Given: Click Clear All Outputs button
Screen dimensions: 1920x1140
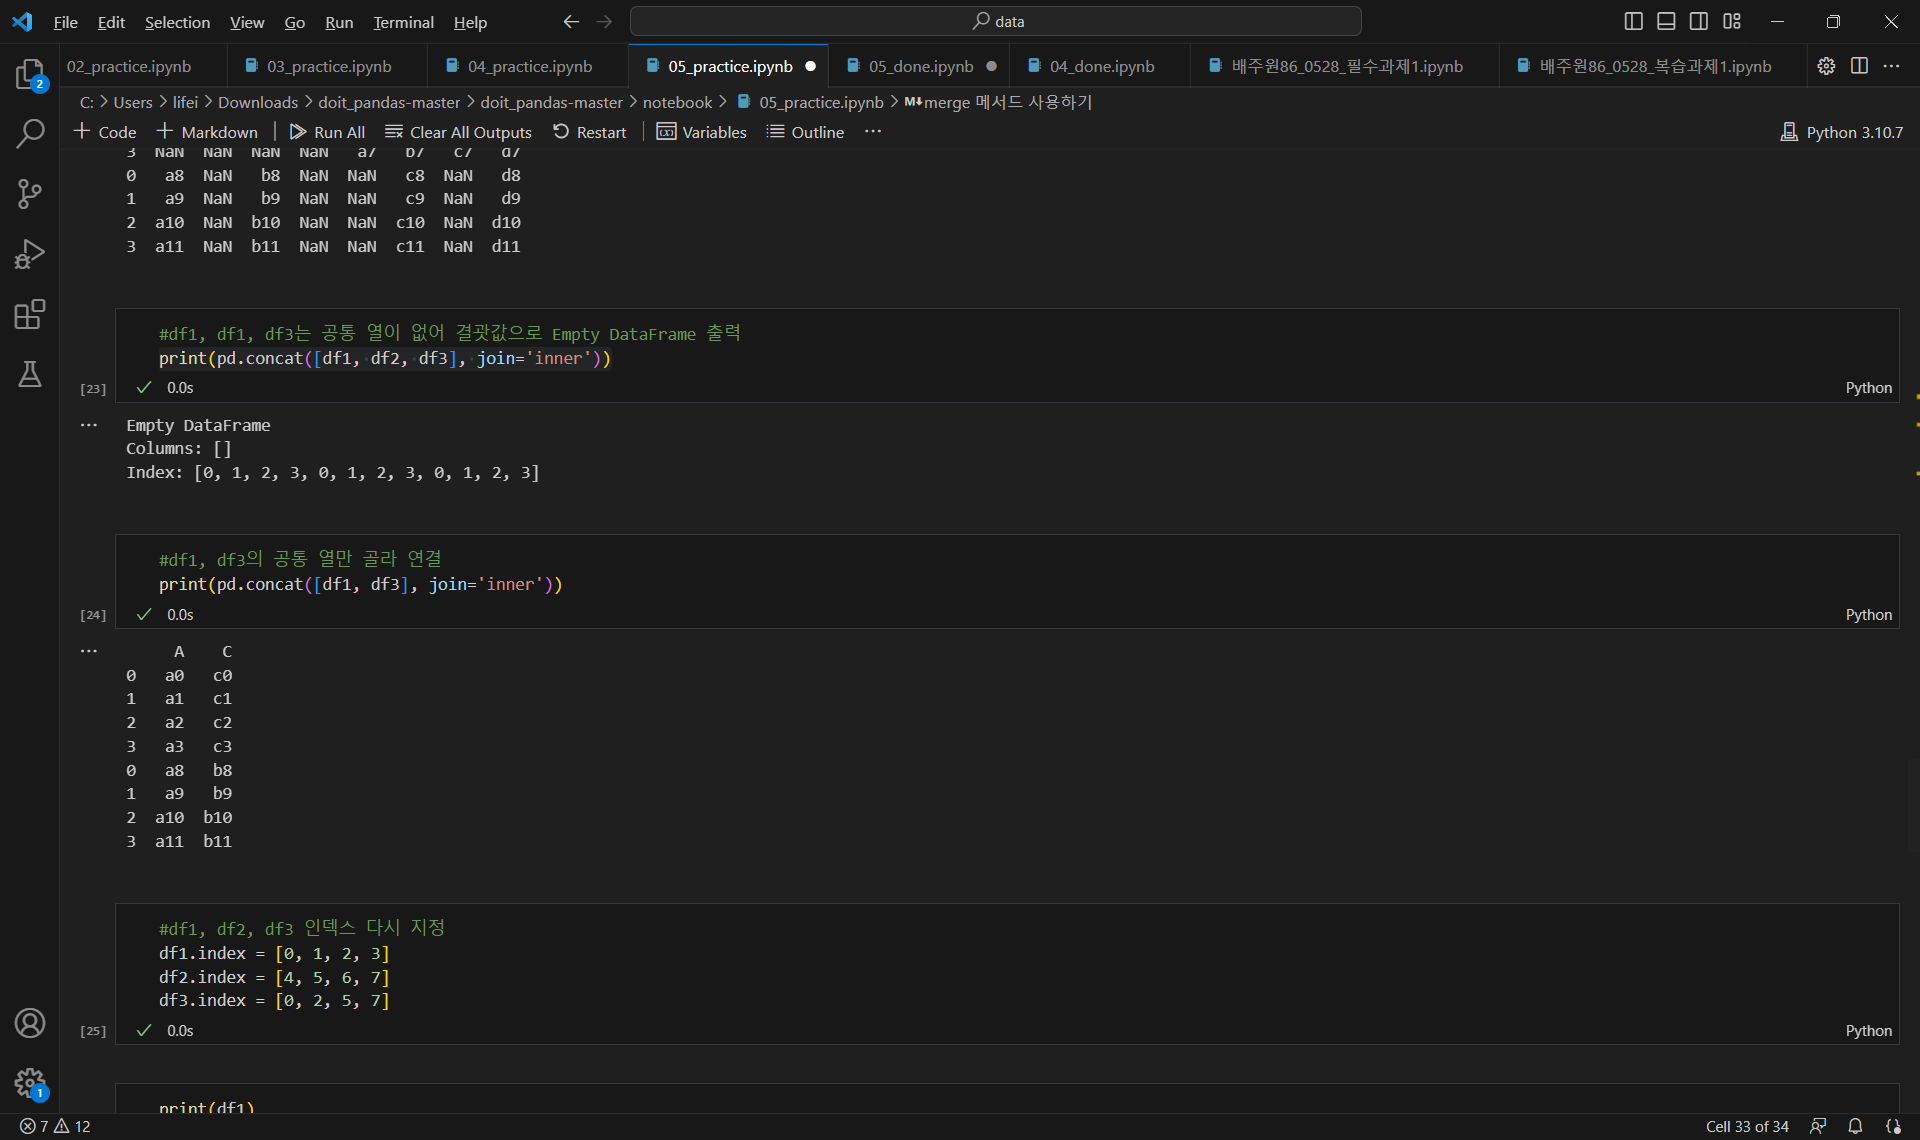Looking at the screenshot, I should point(459,132).
